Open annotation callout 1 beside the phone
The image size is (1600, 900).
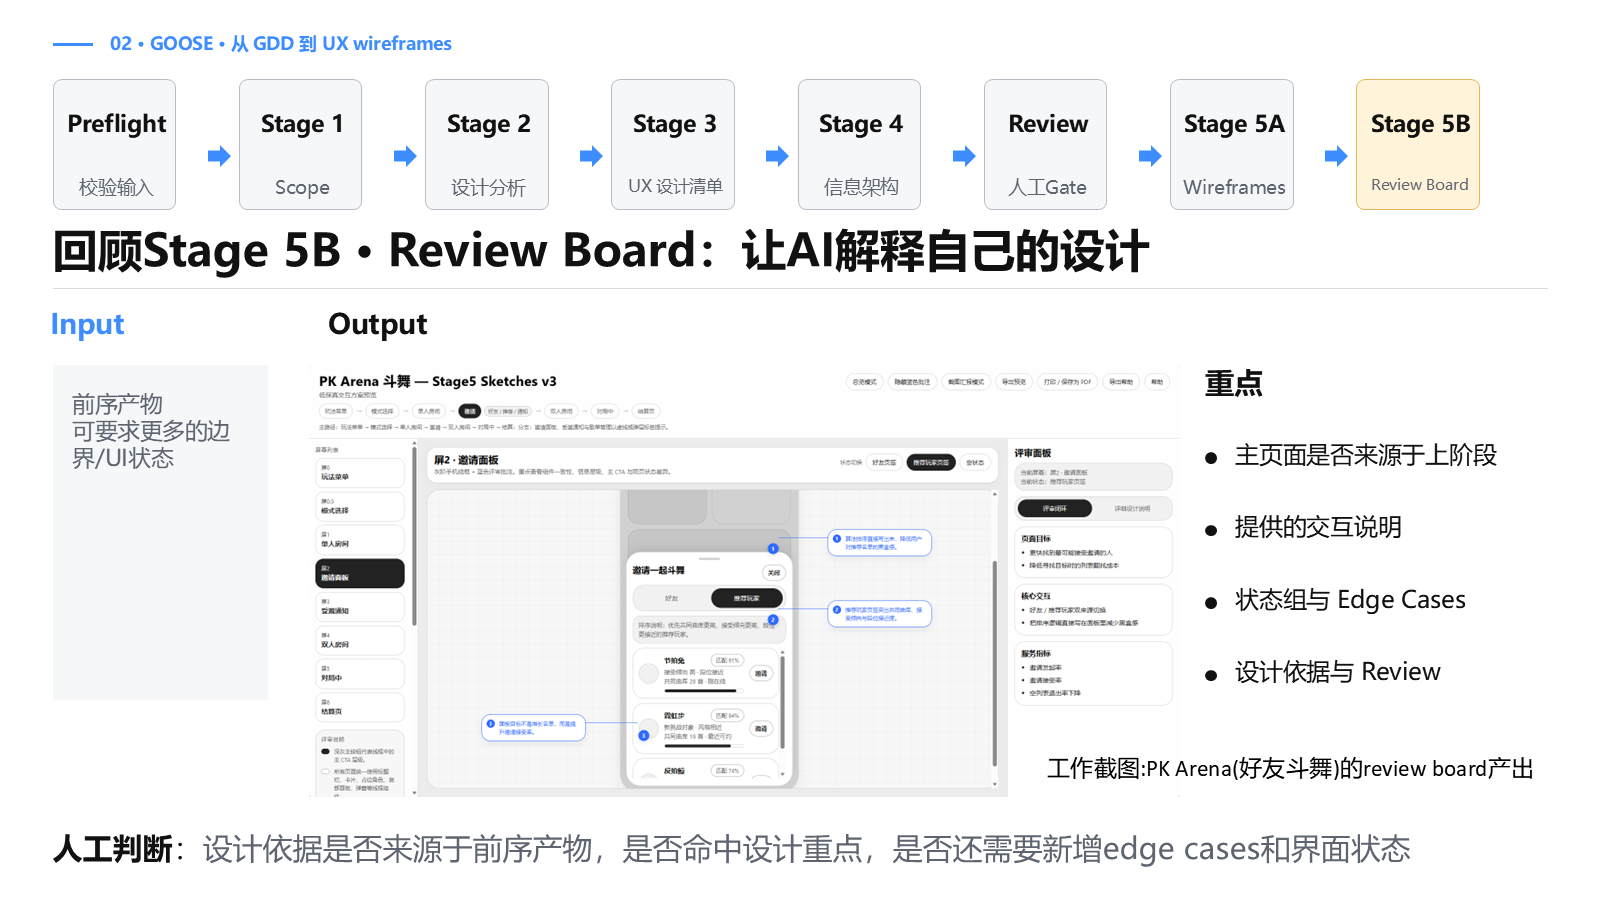[881, 542]
